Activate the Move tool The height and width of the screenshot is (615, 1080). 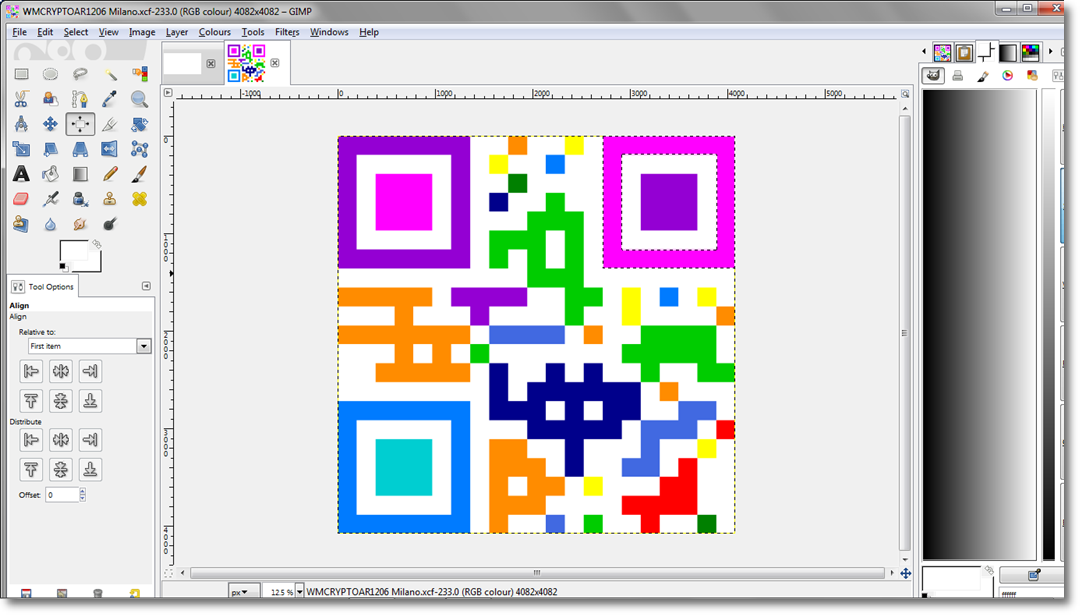(x=50, y=124)
